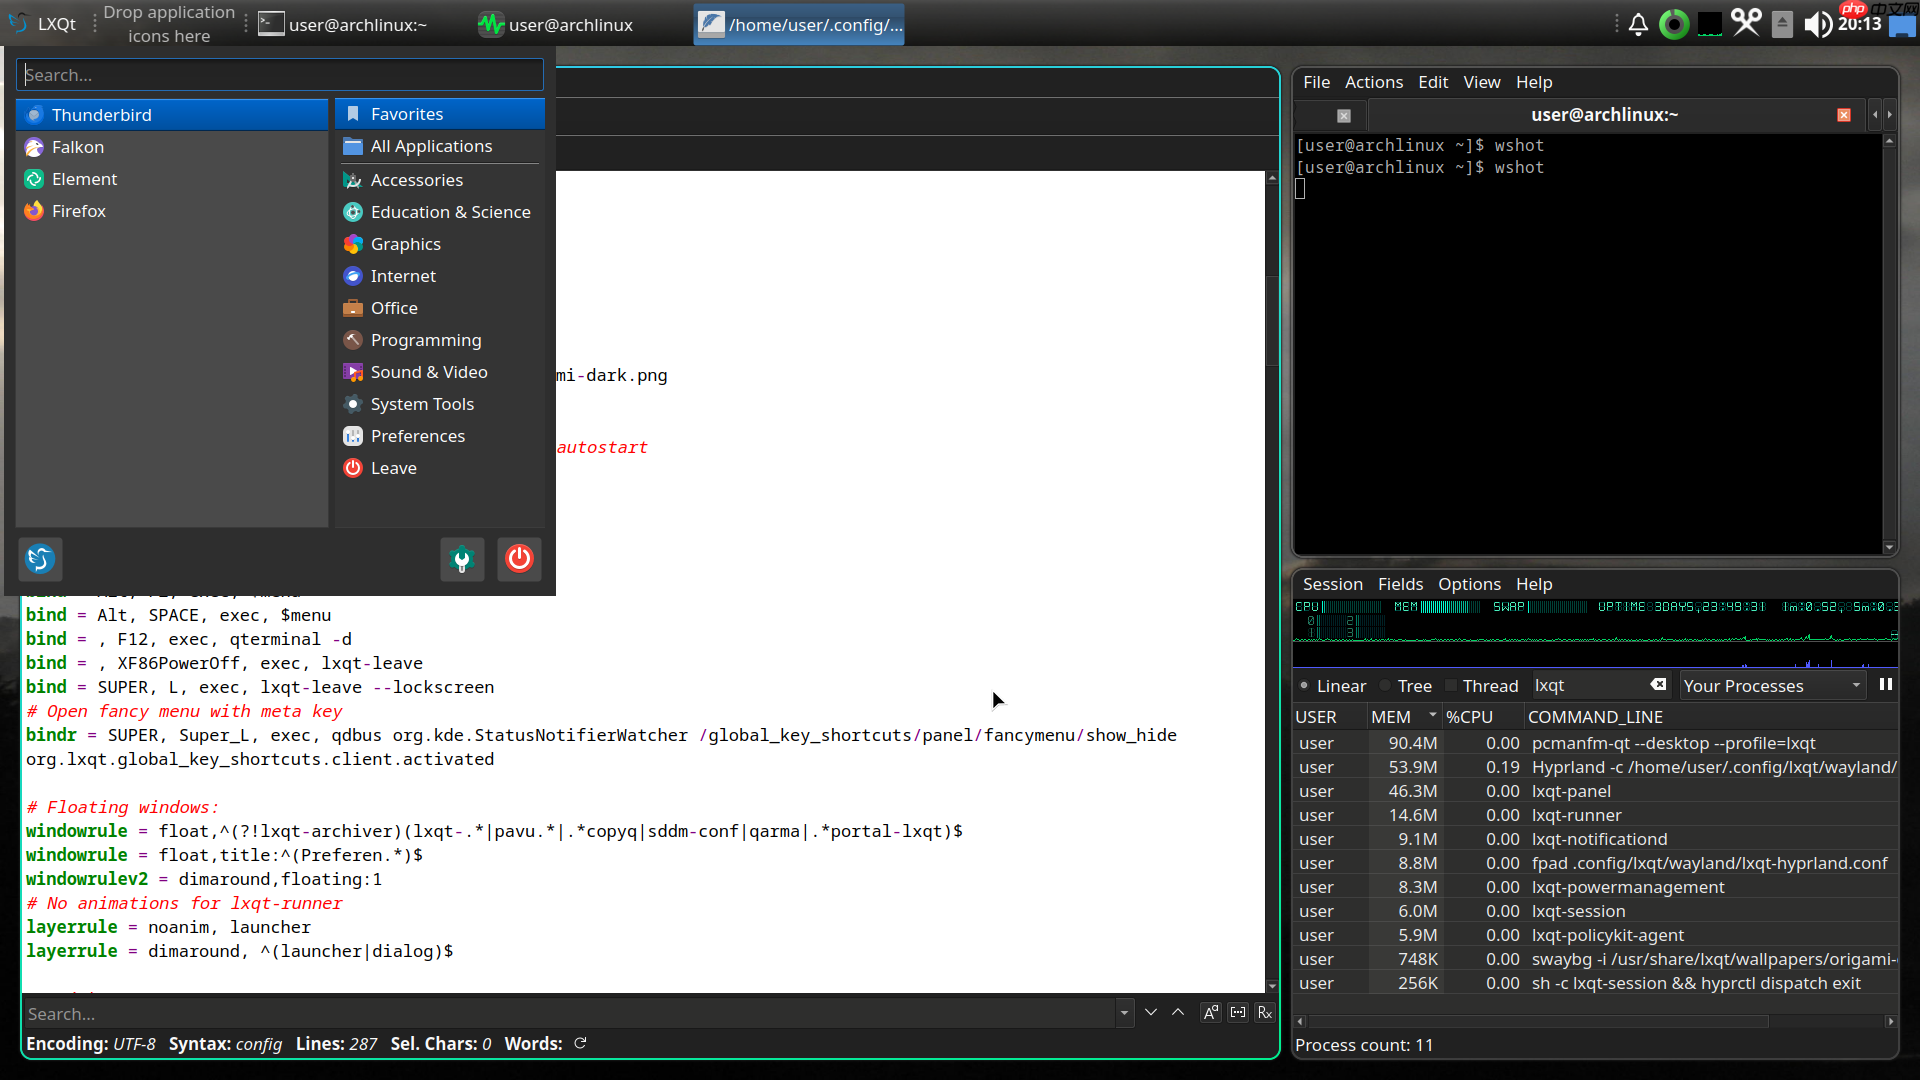Toggle regular expression search option

[x=1265, y=1013]
